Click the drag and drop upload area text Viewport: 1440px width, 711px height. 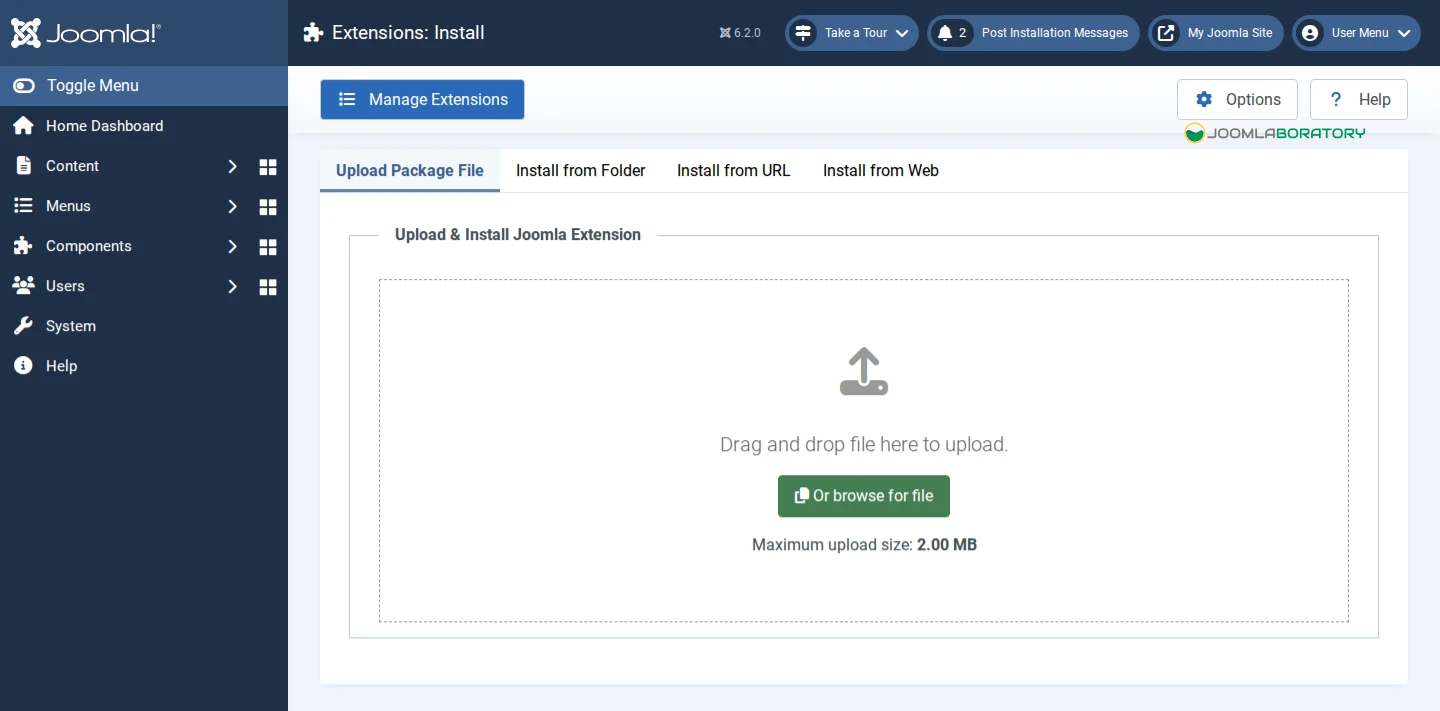(x=864, y=445)
